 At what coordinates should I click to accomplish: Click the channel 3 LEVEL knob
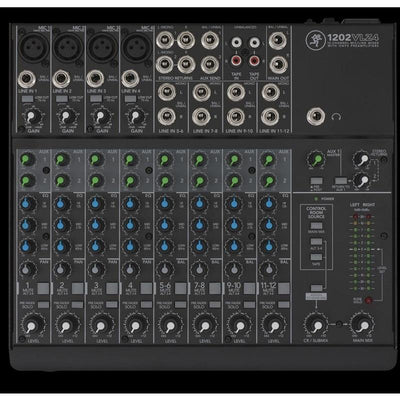[x=101, y=325]
